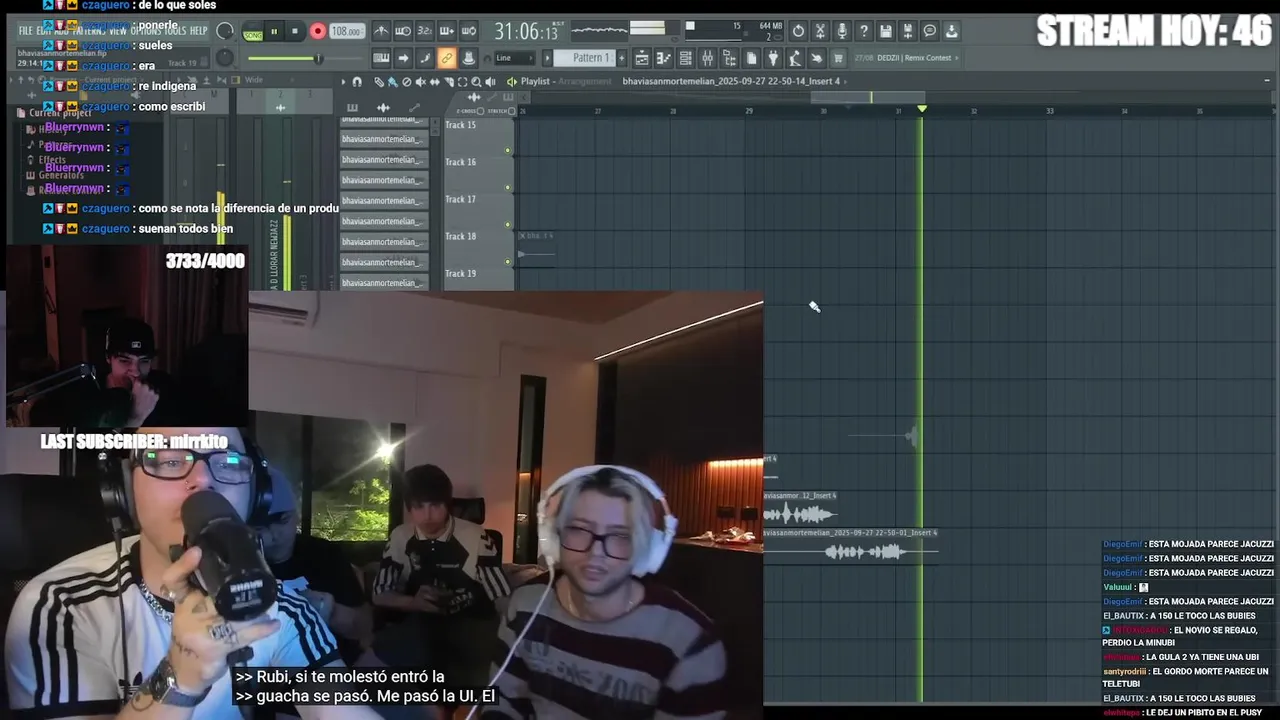Click the main volume knob
Image resolution: width=1280 pixels, height=720 pixels.
(225, 31)
